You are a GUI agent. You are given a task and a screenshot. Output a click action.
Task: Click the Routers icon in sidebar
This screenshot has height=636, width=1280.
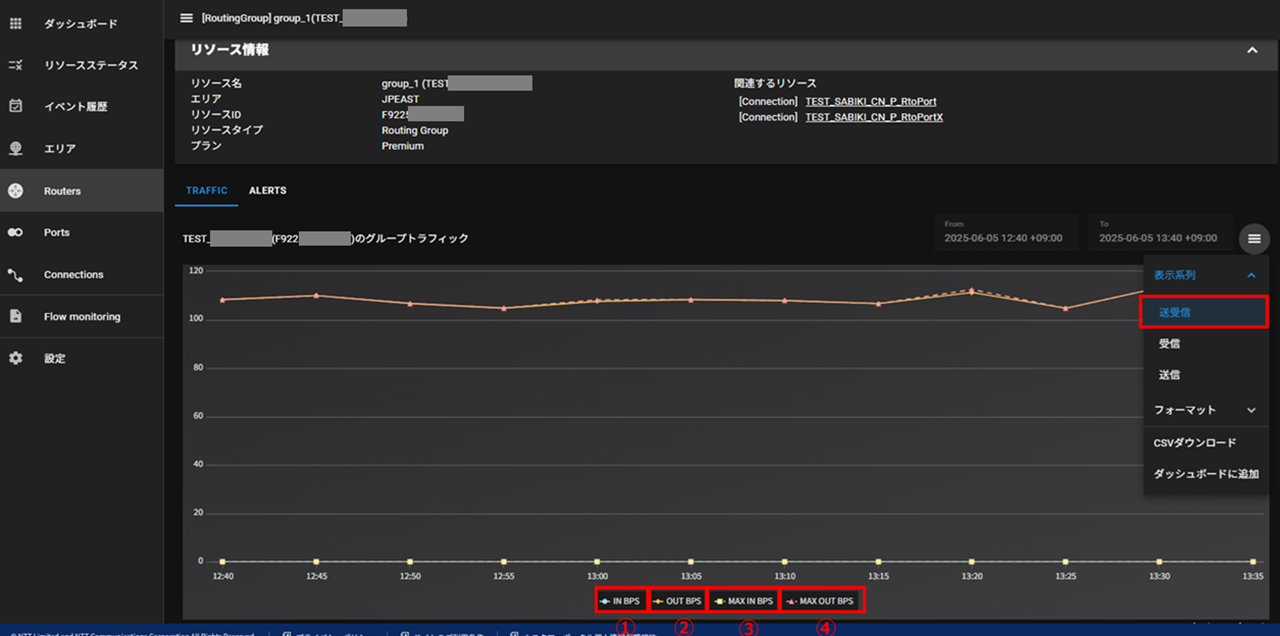tap(15, 190)
